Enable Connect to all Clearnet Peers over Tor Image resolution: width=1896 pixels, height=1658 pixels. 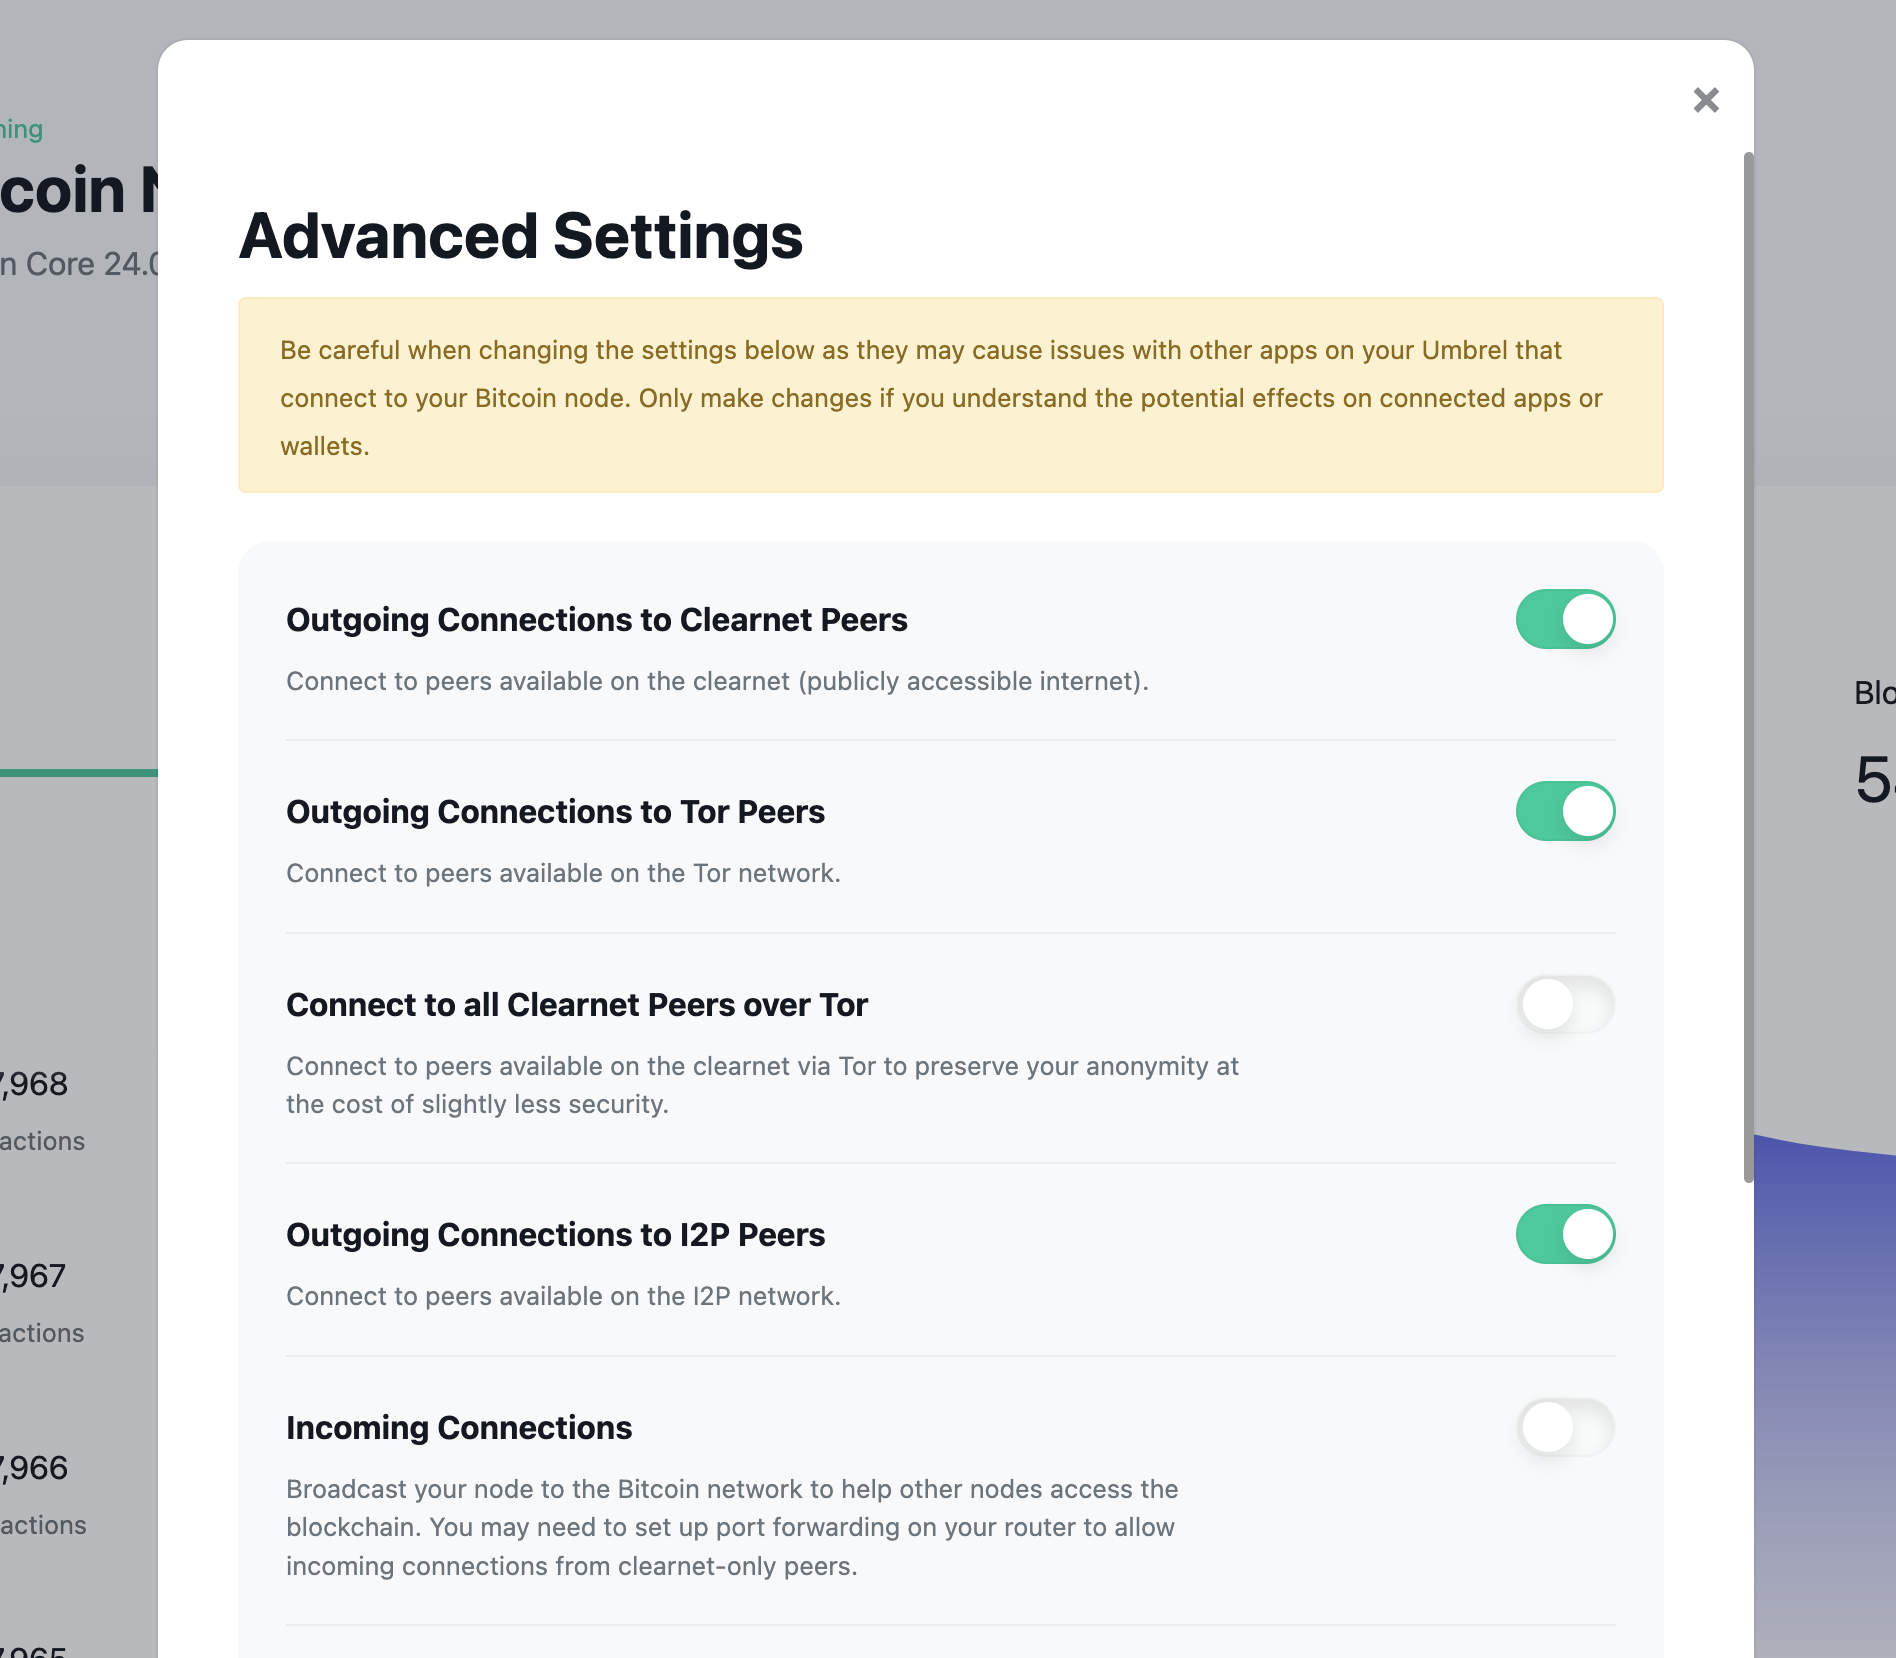coord(1566,1004)
